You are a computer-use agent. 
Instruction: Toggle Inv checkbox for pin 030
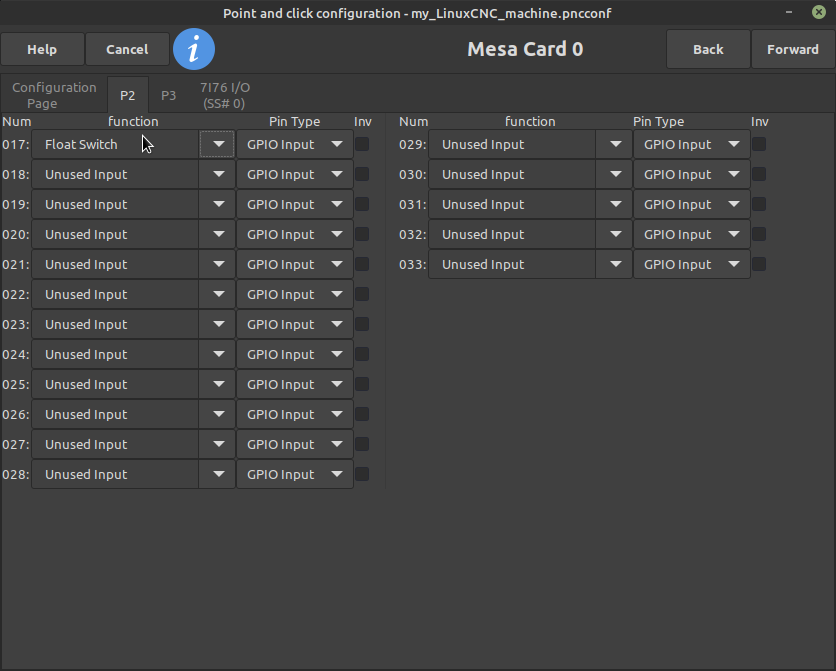click(759, 174)
